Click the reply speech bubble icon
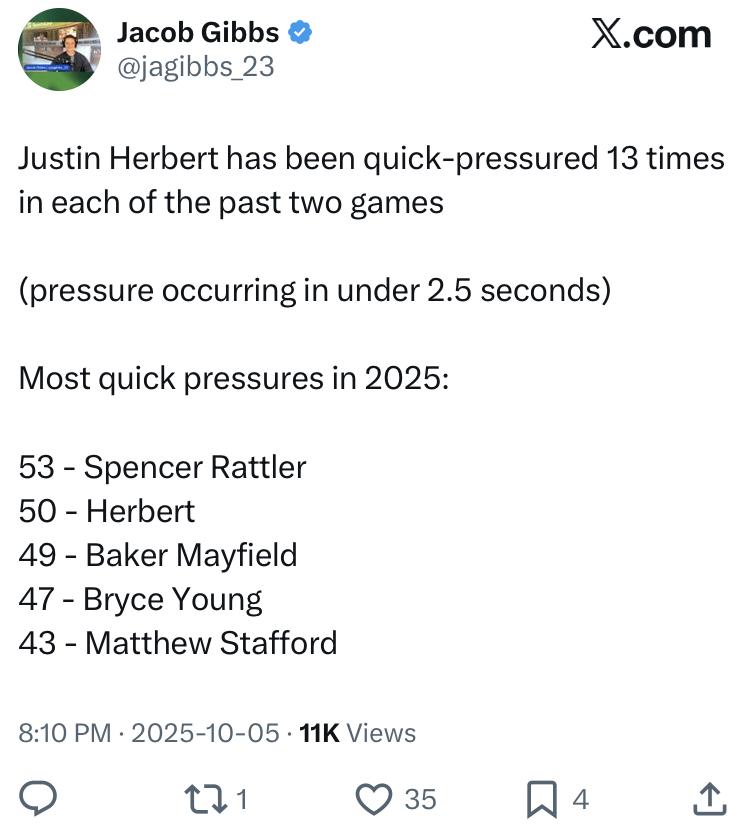The height and width of the screenshot is (840, 750). [38, 798]
